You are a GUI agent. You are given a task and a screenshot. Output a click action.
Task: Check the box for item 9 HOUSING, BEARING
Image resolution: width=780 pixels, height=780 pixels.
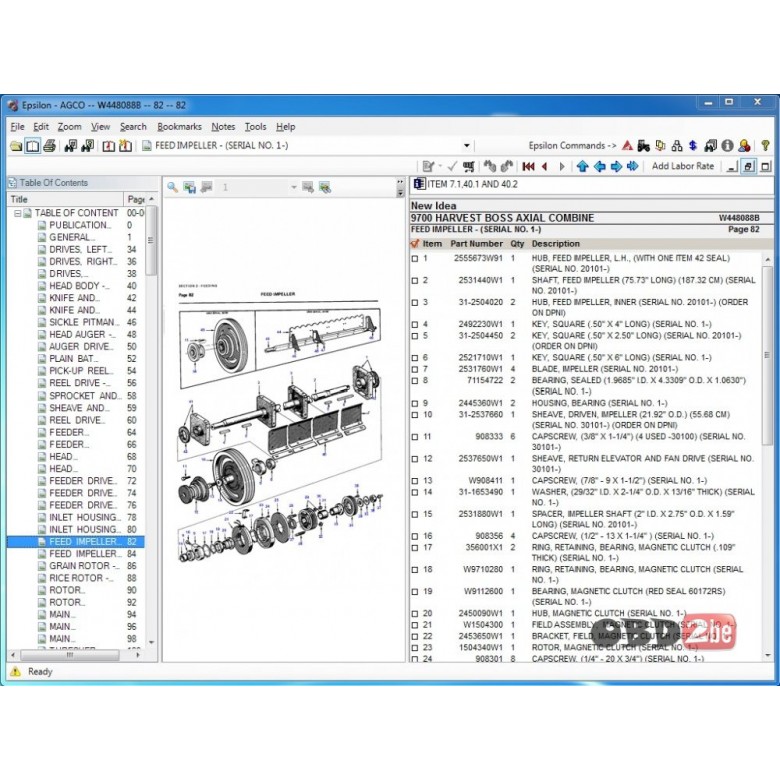415,403
